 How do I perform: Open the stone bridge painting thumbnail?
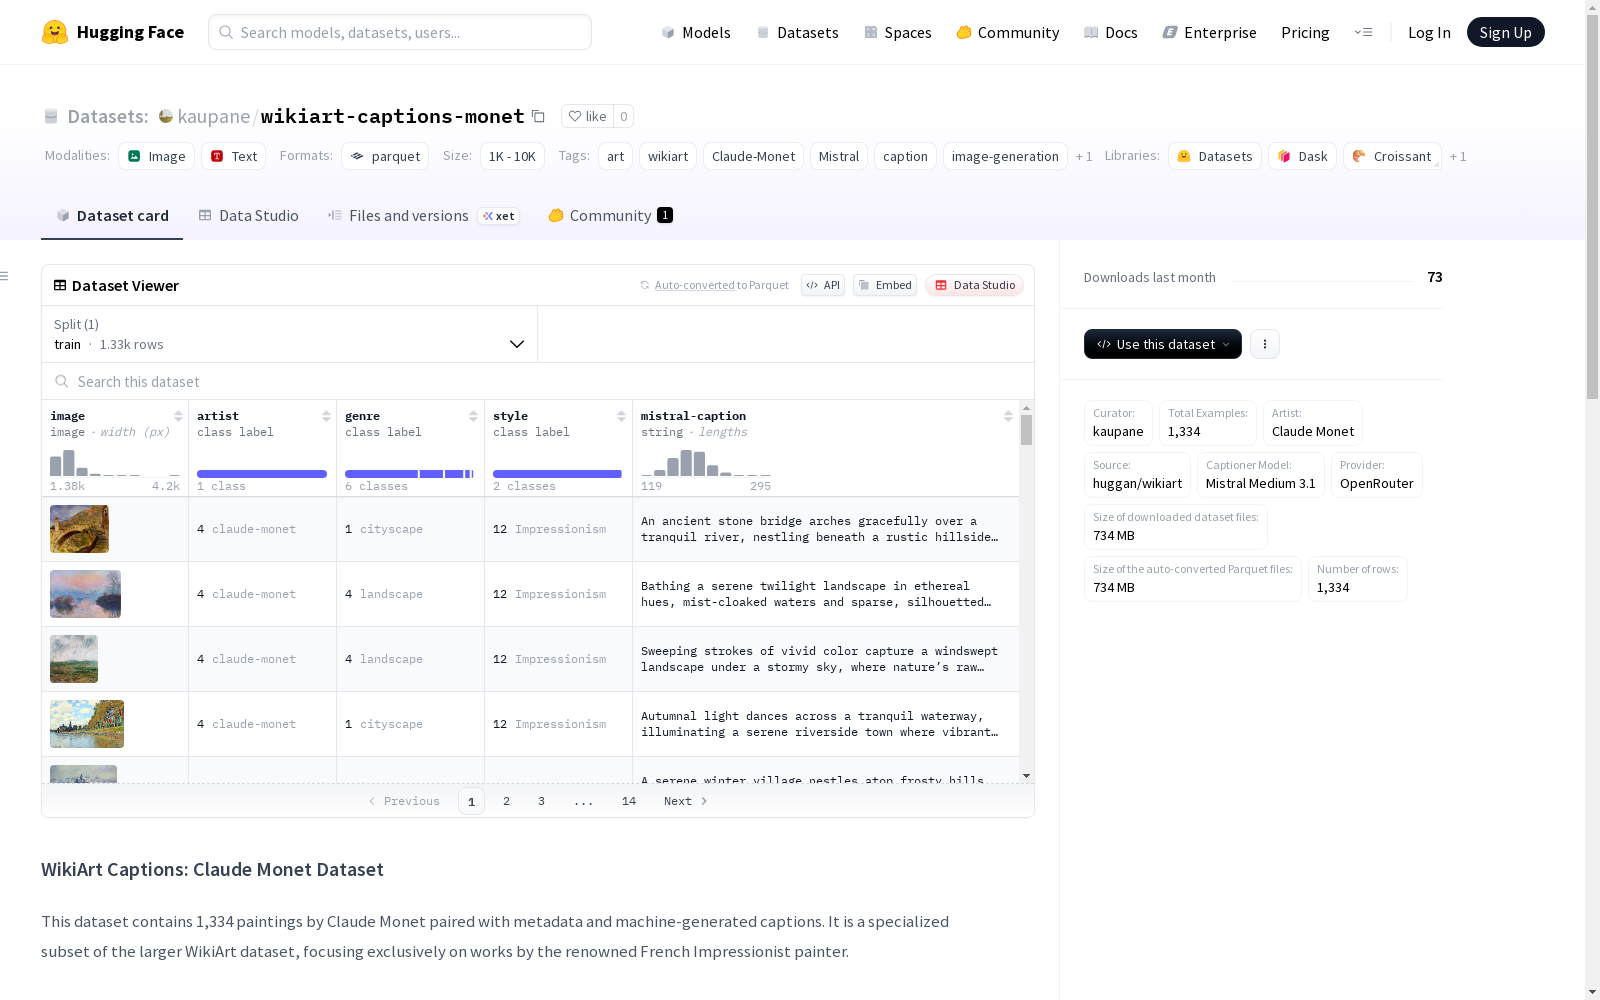[x=79, y=529]
